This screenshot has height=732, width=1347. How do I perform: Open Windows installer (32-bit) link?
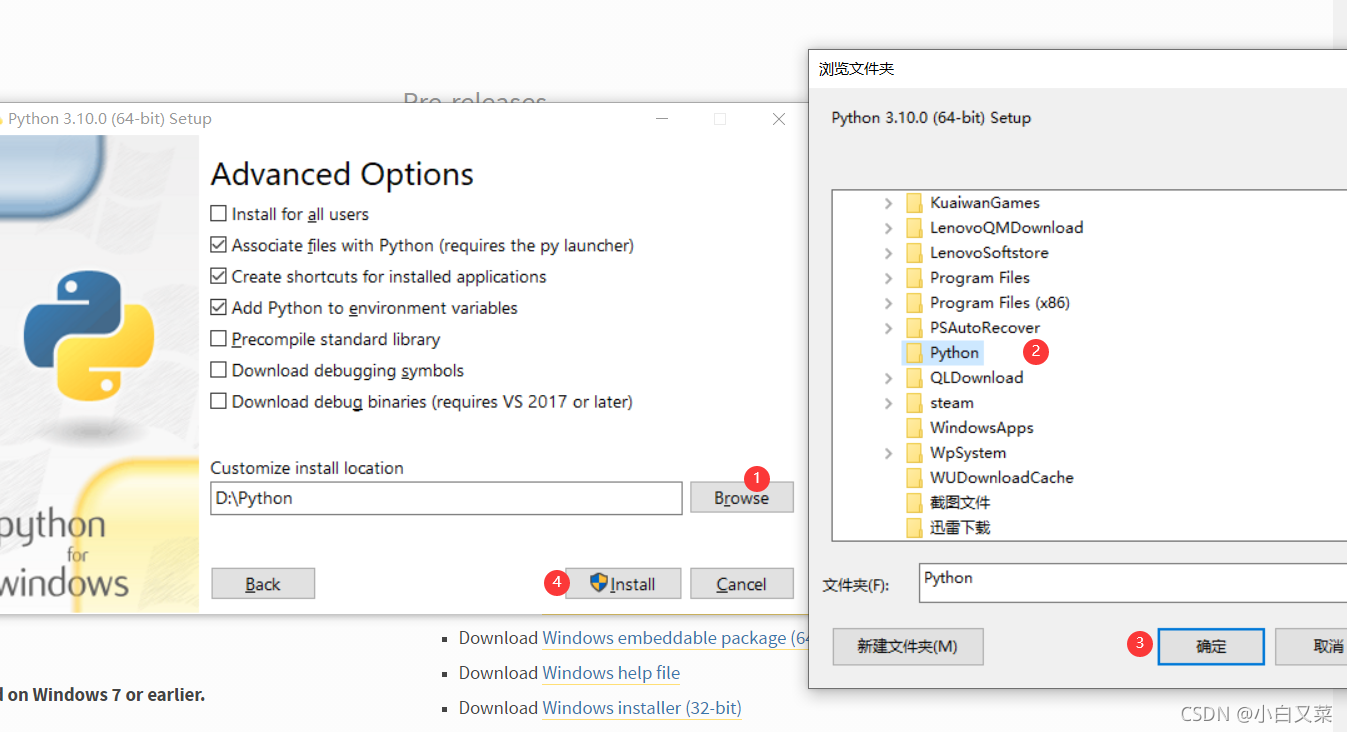point(642,708)
